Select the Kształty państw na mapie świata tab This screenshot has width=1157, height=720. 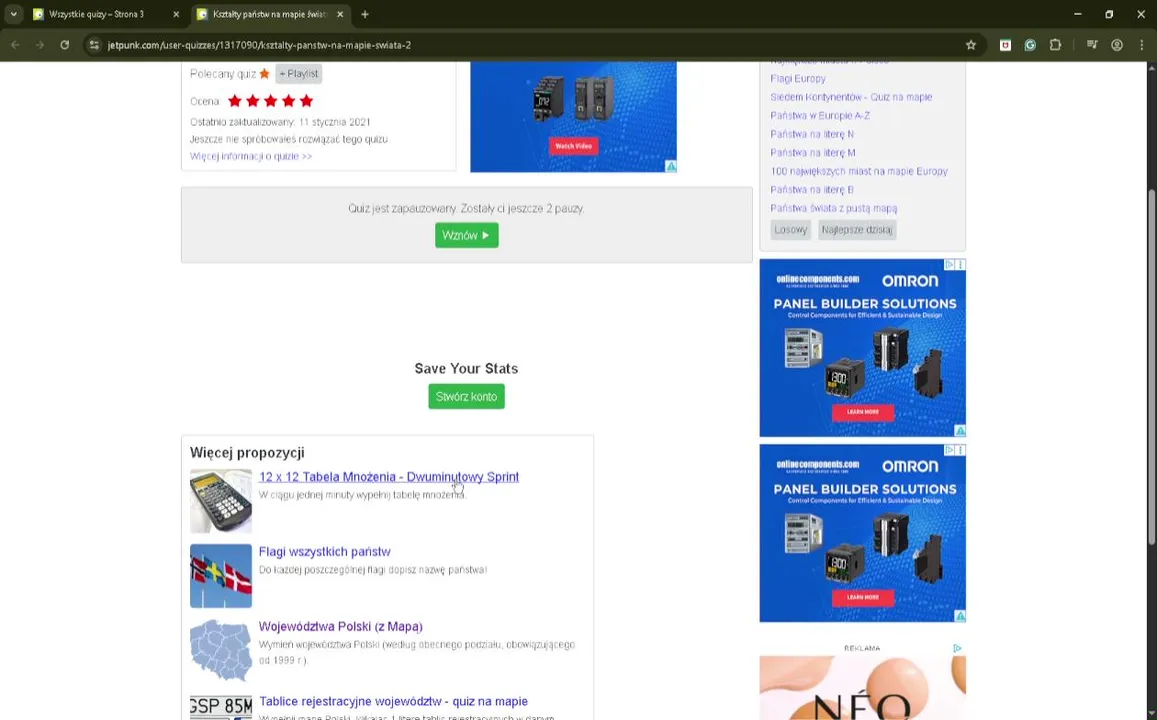(271, 14)
